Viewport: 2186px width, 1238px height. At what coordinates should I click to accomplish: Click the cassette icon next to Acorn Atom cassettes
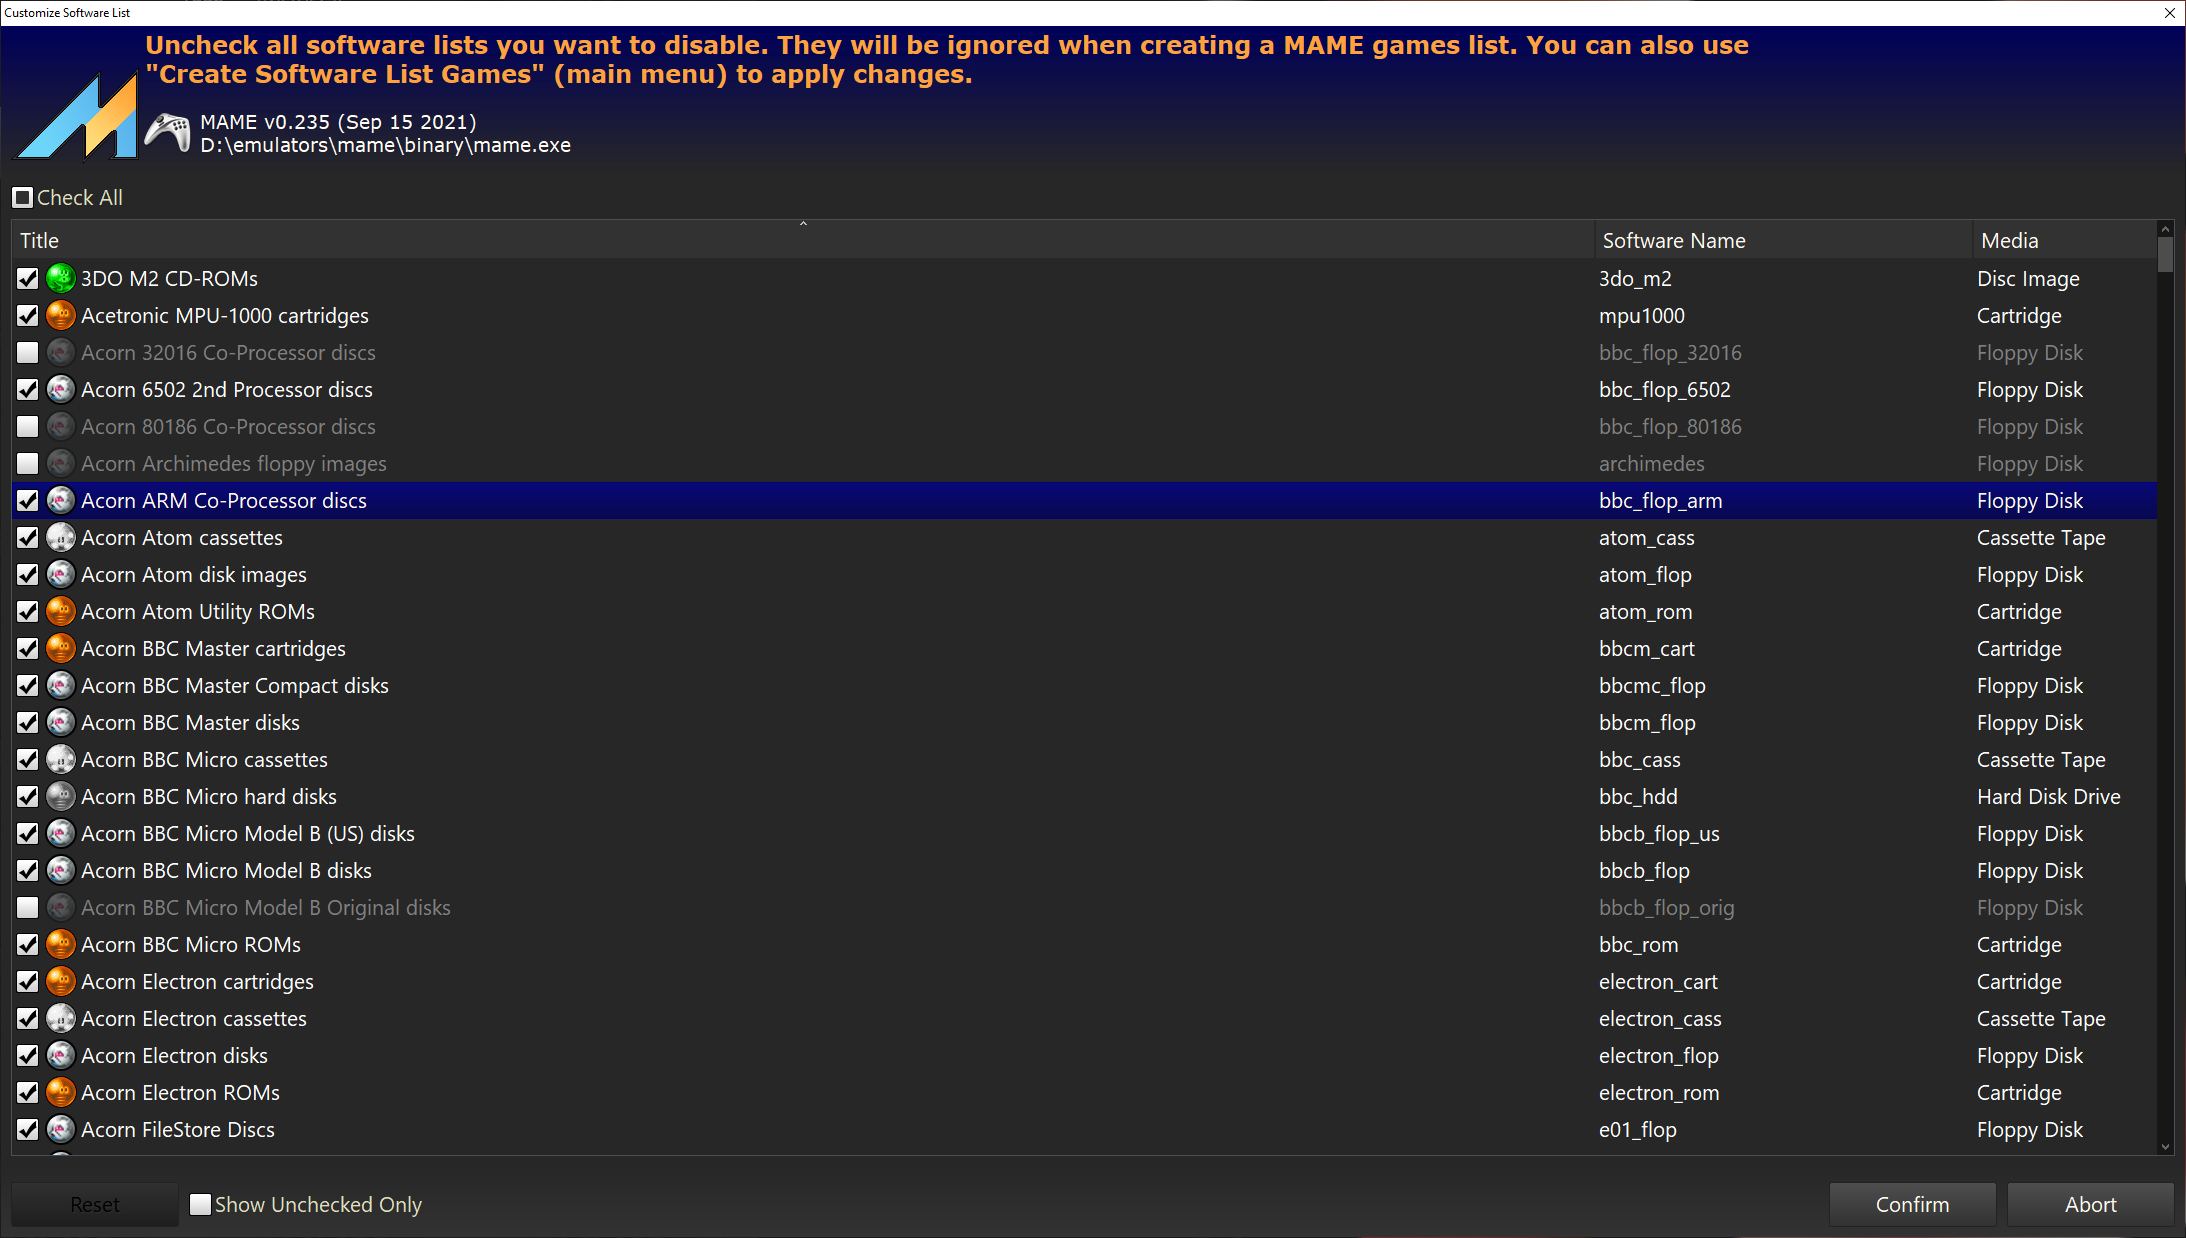[x=61, y=537]
